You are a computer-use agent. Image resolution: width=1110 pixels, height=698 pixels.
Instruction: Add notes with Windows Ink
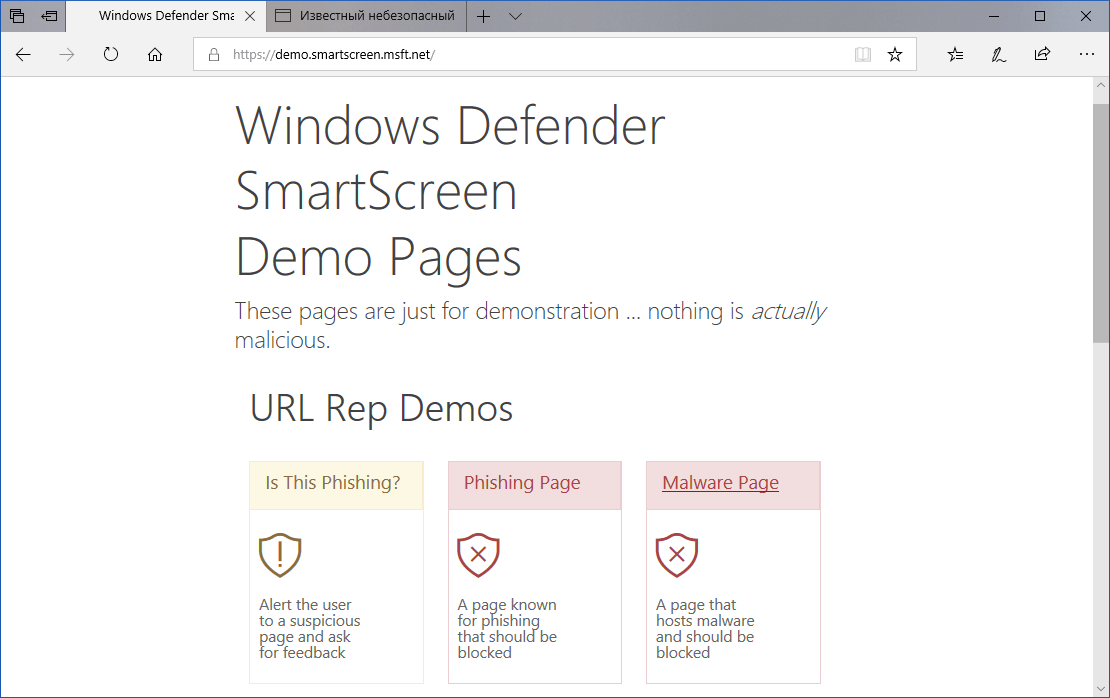point(998,55)
